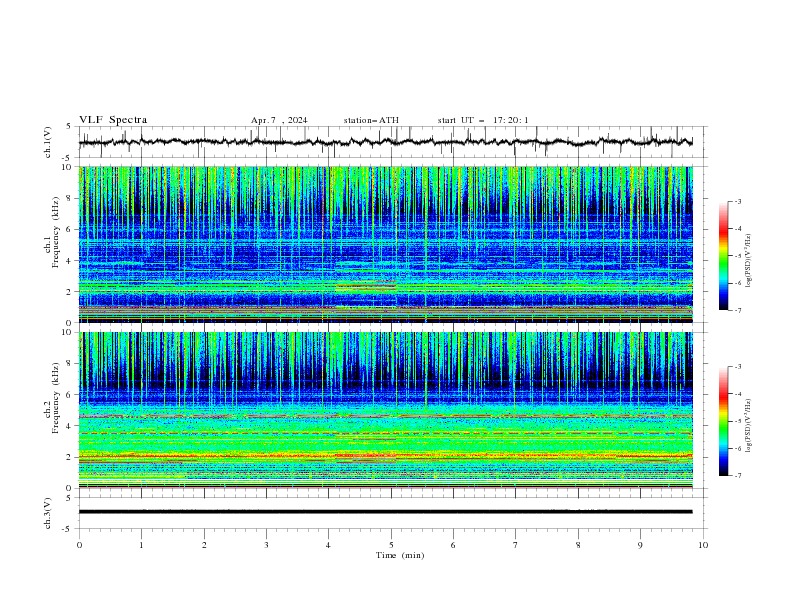This screenshot has height=612, width=792.
Task: Click the 'VLF Spectra' title text
Action: pyautogui.click(x=113, y=120)
